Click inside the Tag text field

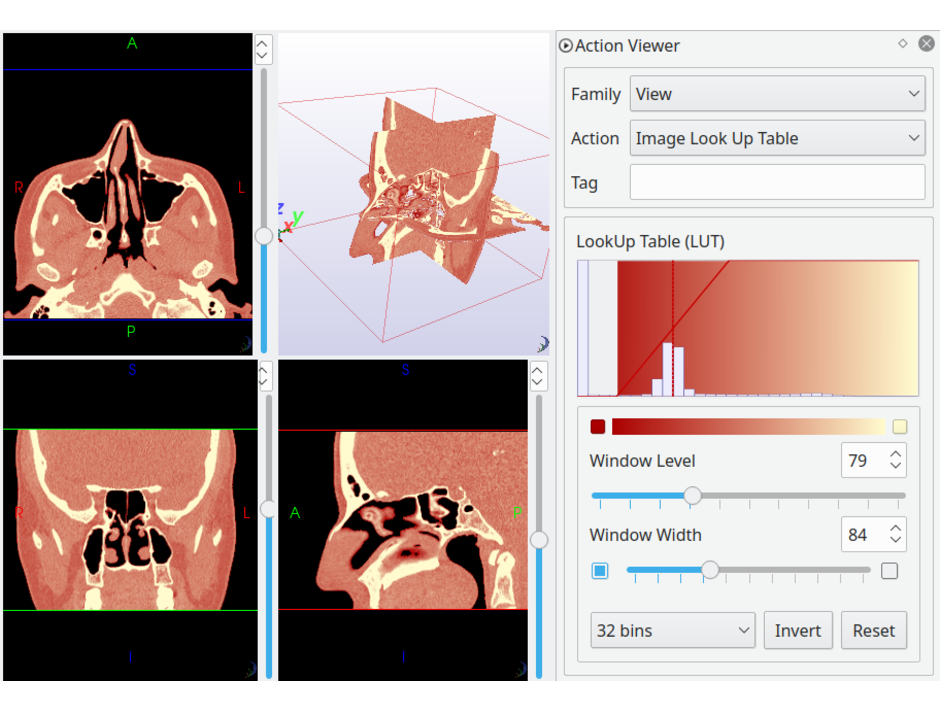(x=777, y=183)
